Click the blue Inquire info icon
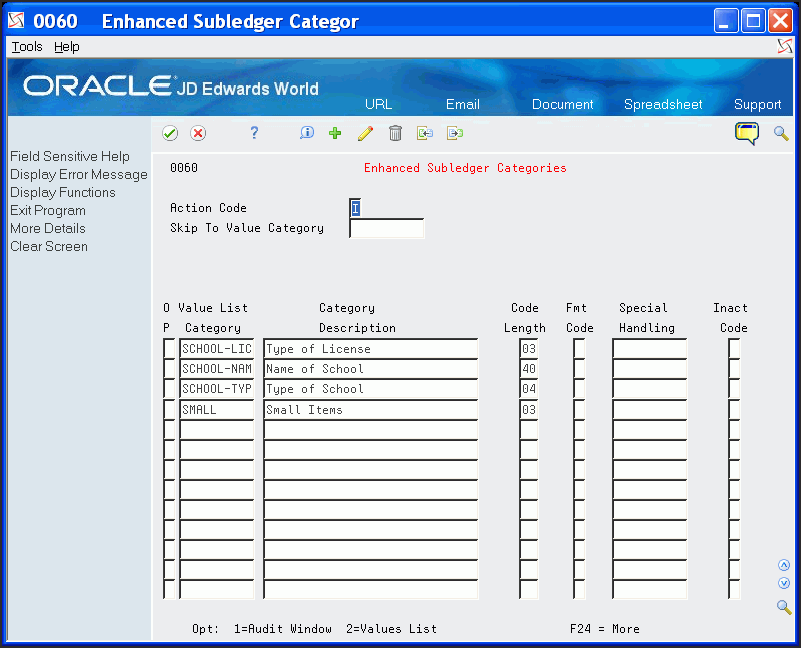This screenshot has width=801, height=648. 307,133
